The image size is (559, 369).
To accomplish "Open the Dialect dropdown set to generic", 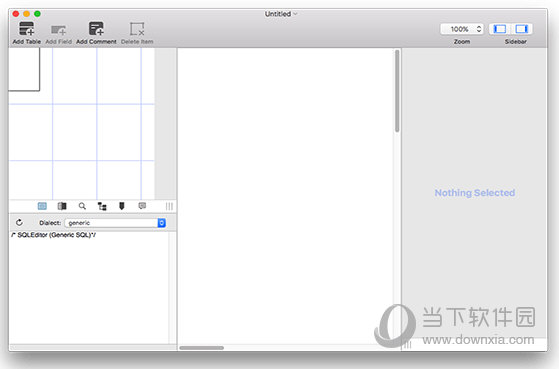I will click(115, 223).
